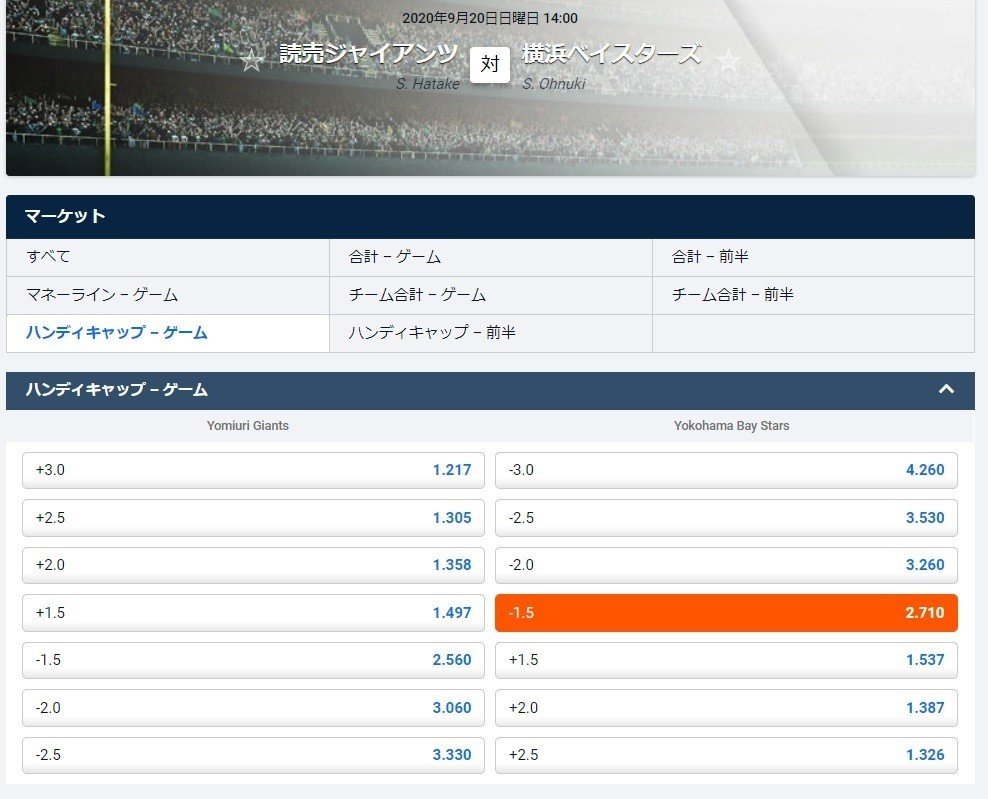Open the 合計 – 前半 market tab
Viewport: 988px width, 799px height.
[813, 257]
